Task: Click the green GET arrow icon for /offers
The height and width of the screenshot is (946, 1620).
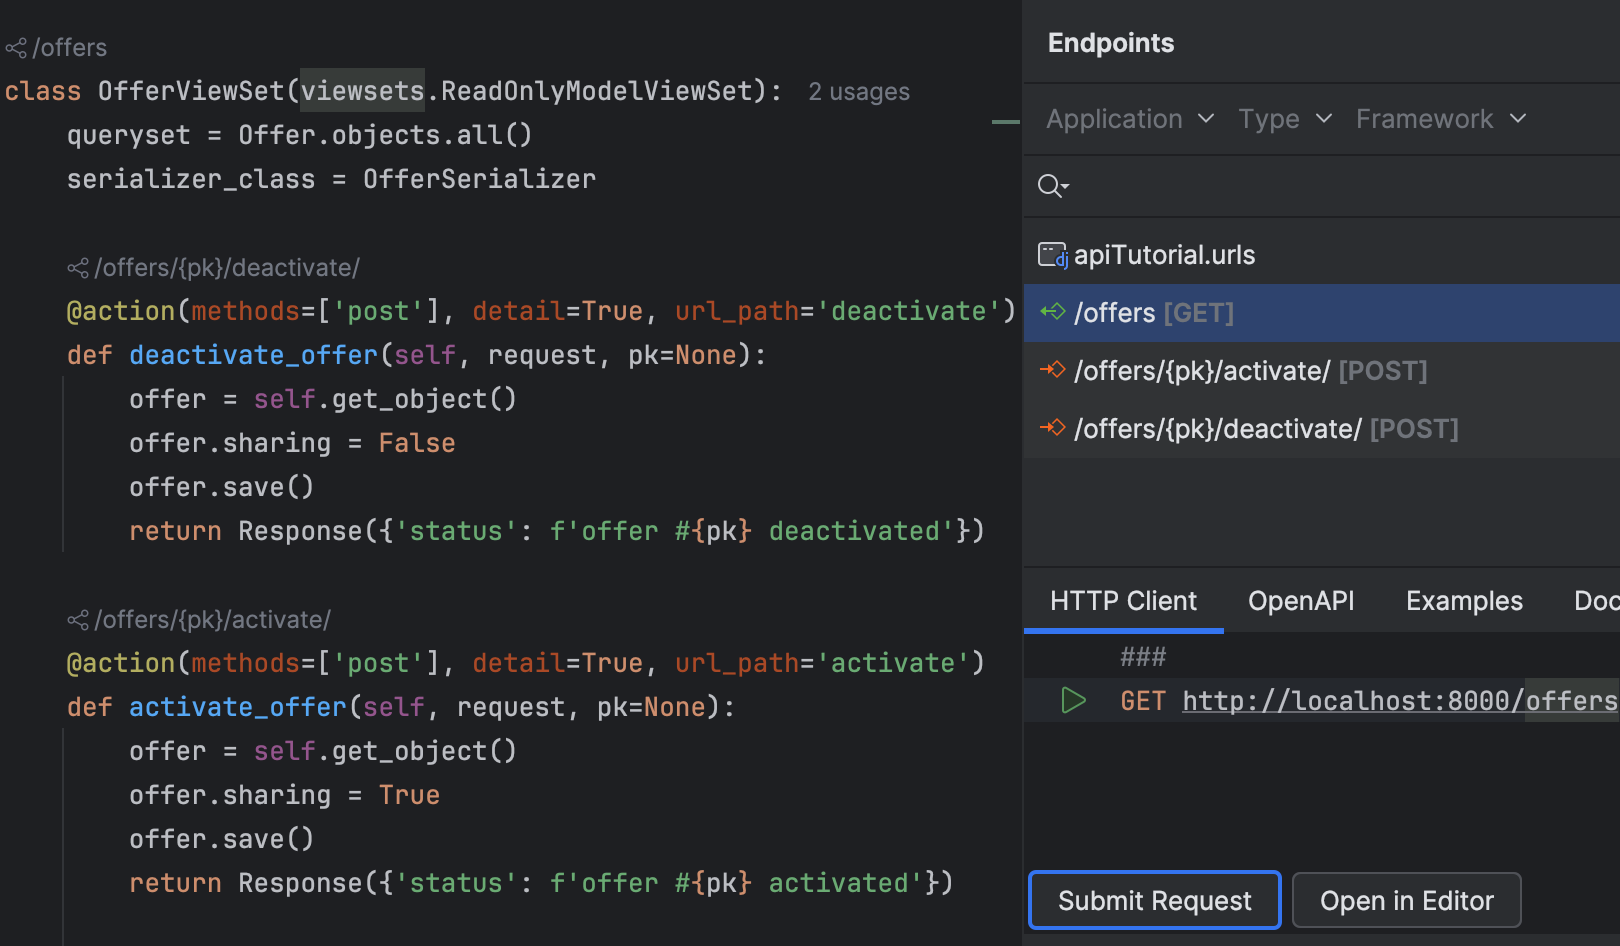Action: [1053, 312]
